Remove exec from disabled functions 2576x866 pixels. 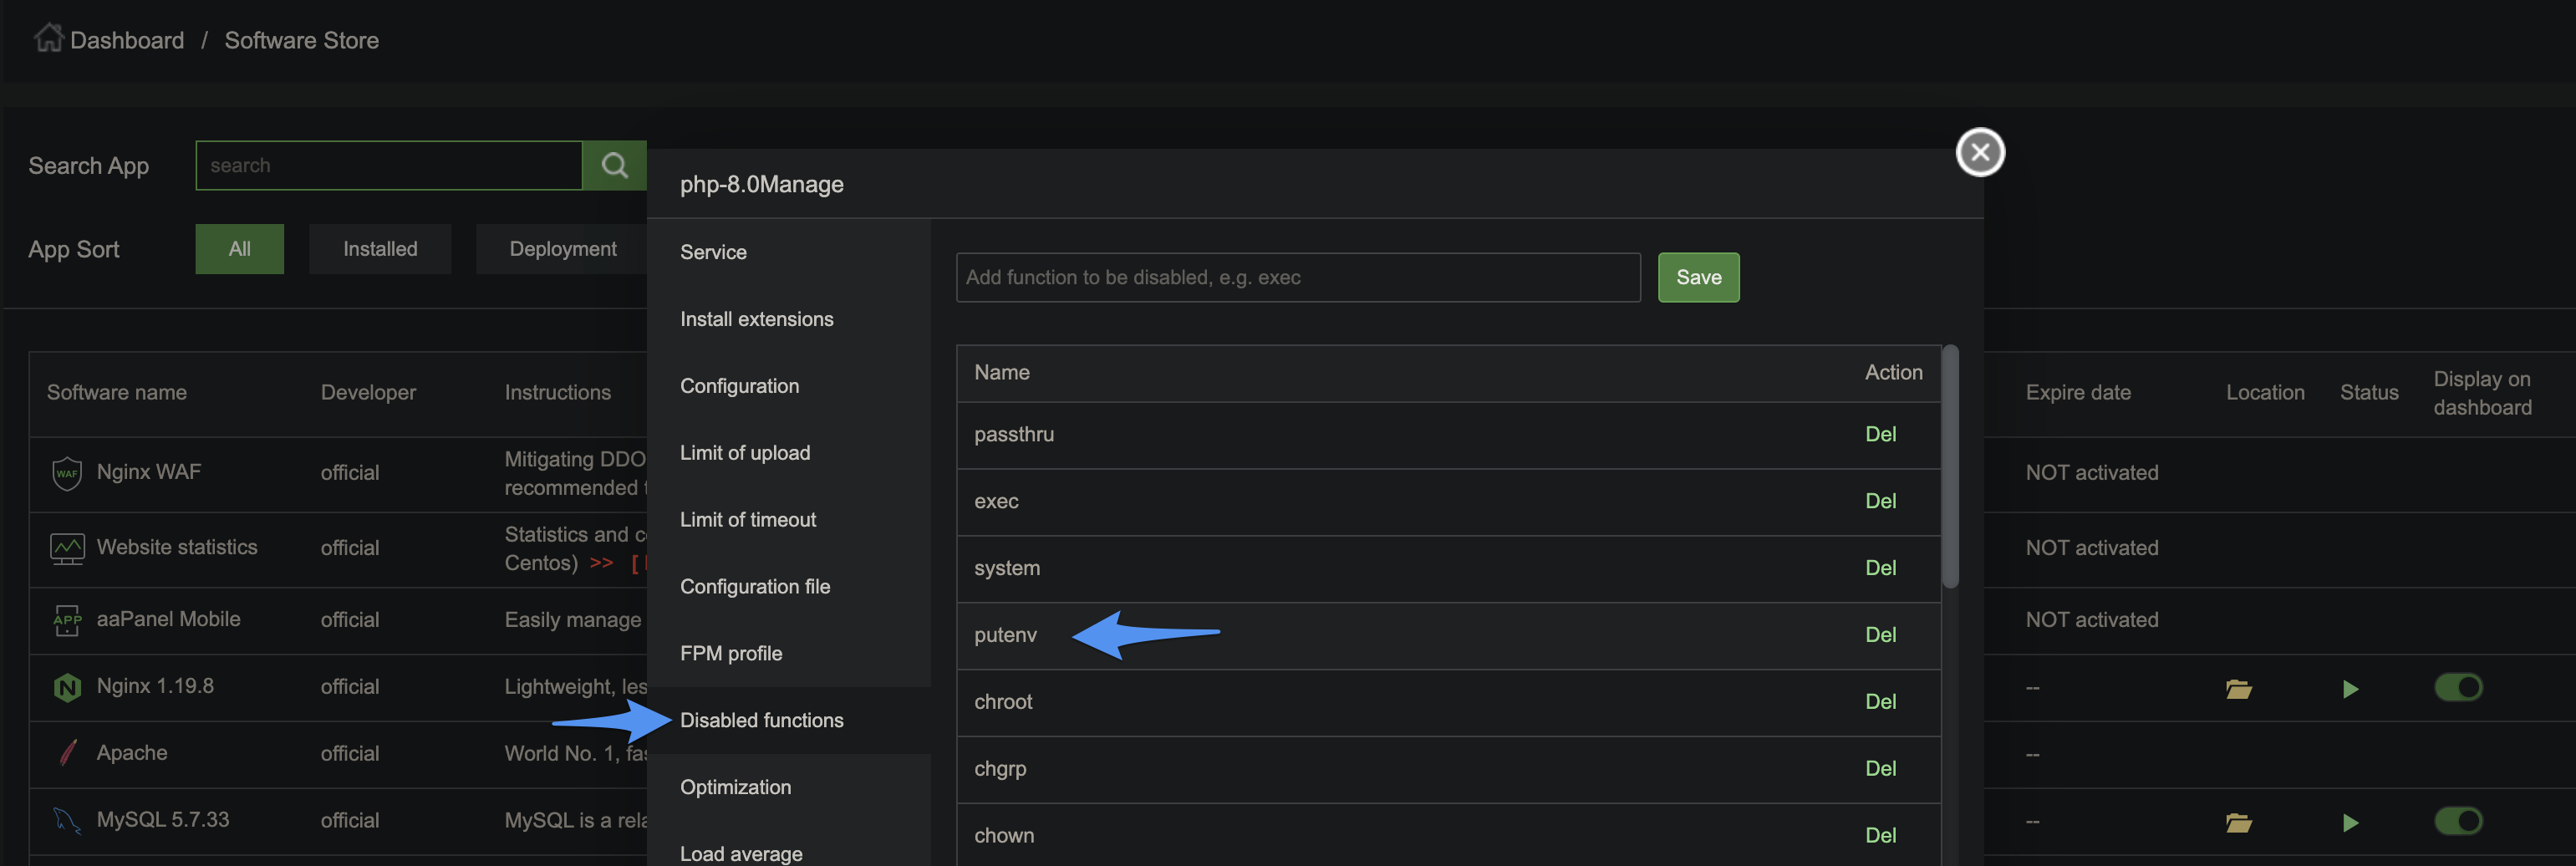click(x=1880, y=501)
